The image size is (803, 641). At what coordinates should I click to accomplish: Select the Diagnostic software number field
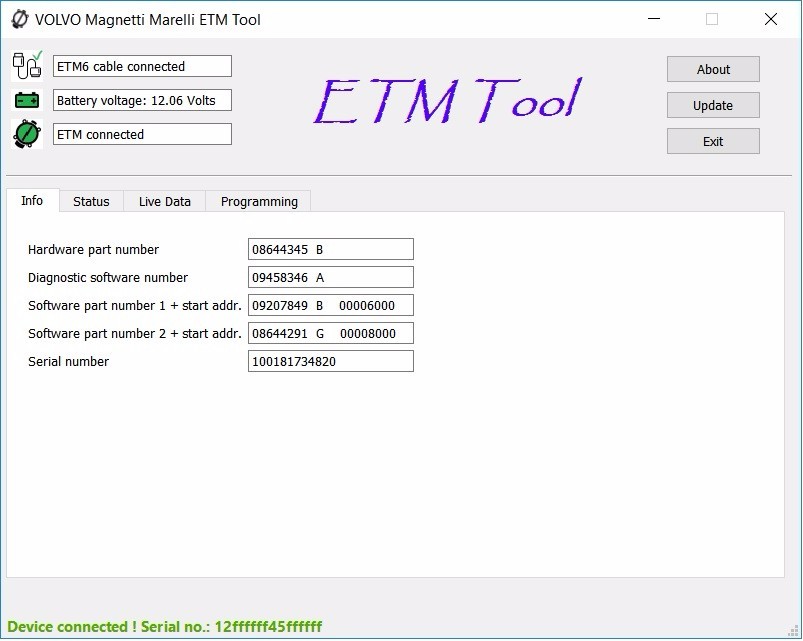click(x=330, y=277)
